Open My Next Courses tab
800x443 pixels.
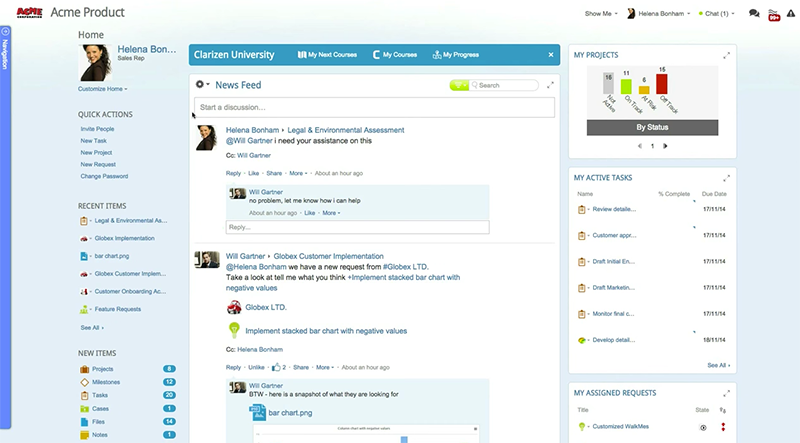[327, 55]
